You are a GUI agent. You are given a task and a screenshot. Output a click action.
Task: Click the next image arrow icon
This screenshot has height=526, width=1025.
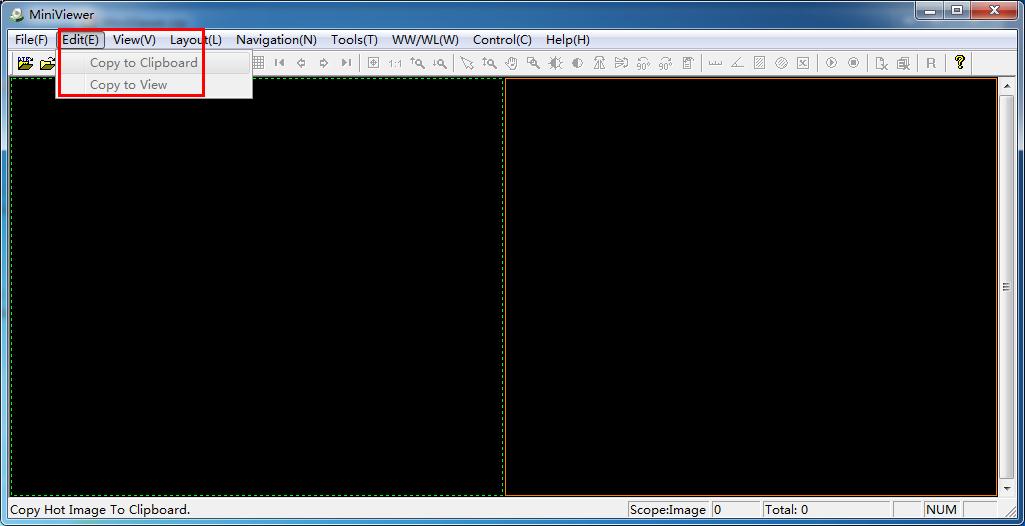(x=323, y=63)
